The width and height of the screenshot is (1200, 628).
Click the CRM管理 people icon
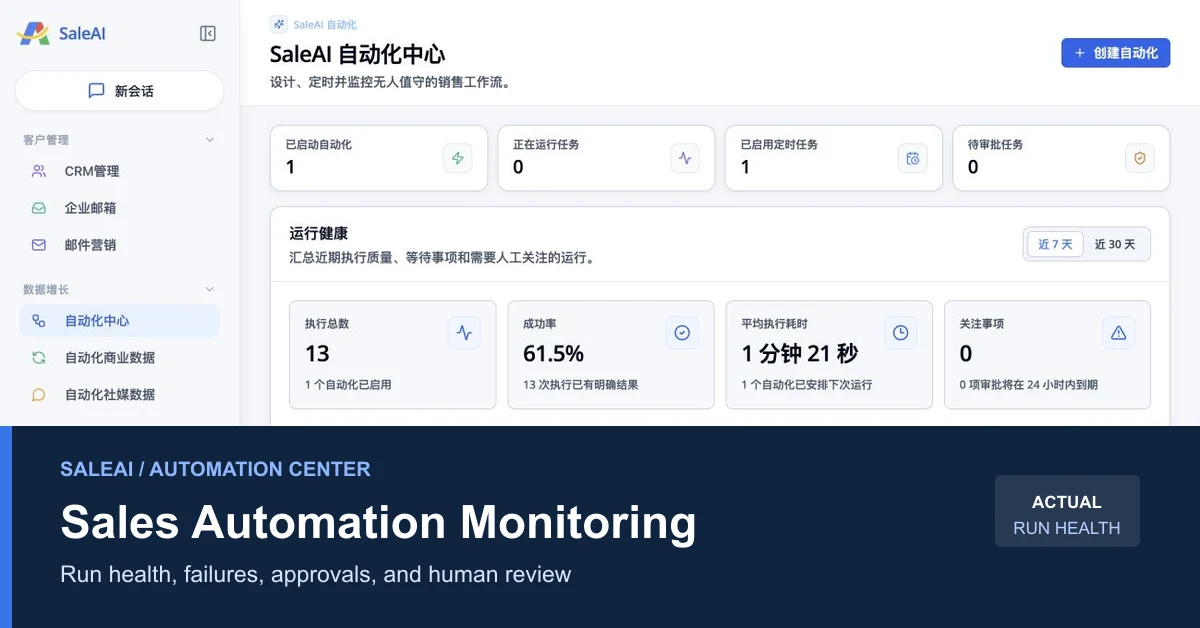(x=39, y=171)
